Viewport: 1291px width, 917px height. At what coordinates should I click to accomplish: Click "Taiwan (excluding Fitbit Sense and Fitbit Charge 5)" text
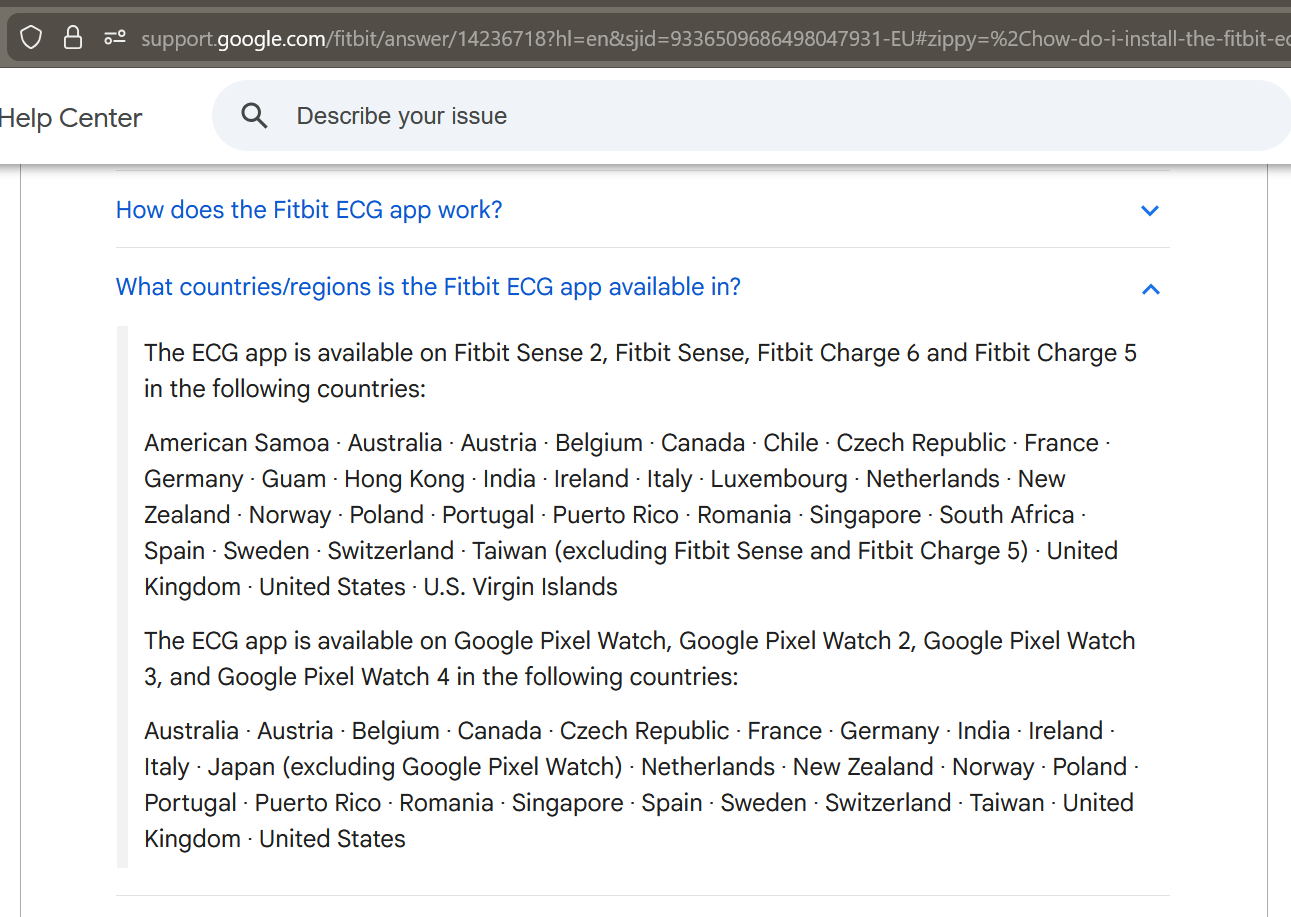[x=750, y=551]
